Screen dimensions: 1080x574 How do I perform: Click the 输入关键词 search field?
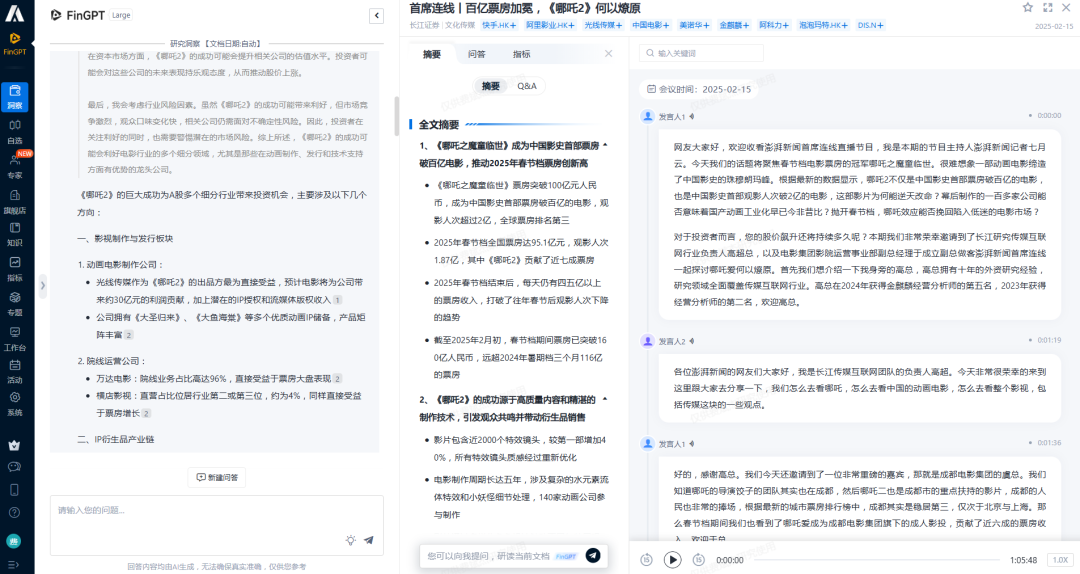tap(701, 53)
